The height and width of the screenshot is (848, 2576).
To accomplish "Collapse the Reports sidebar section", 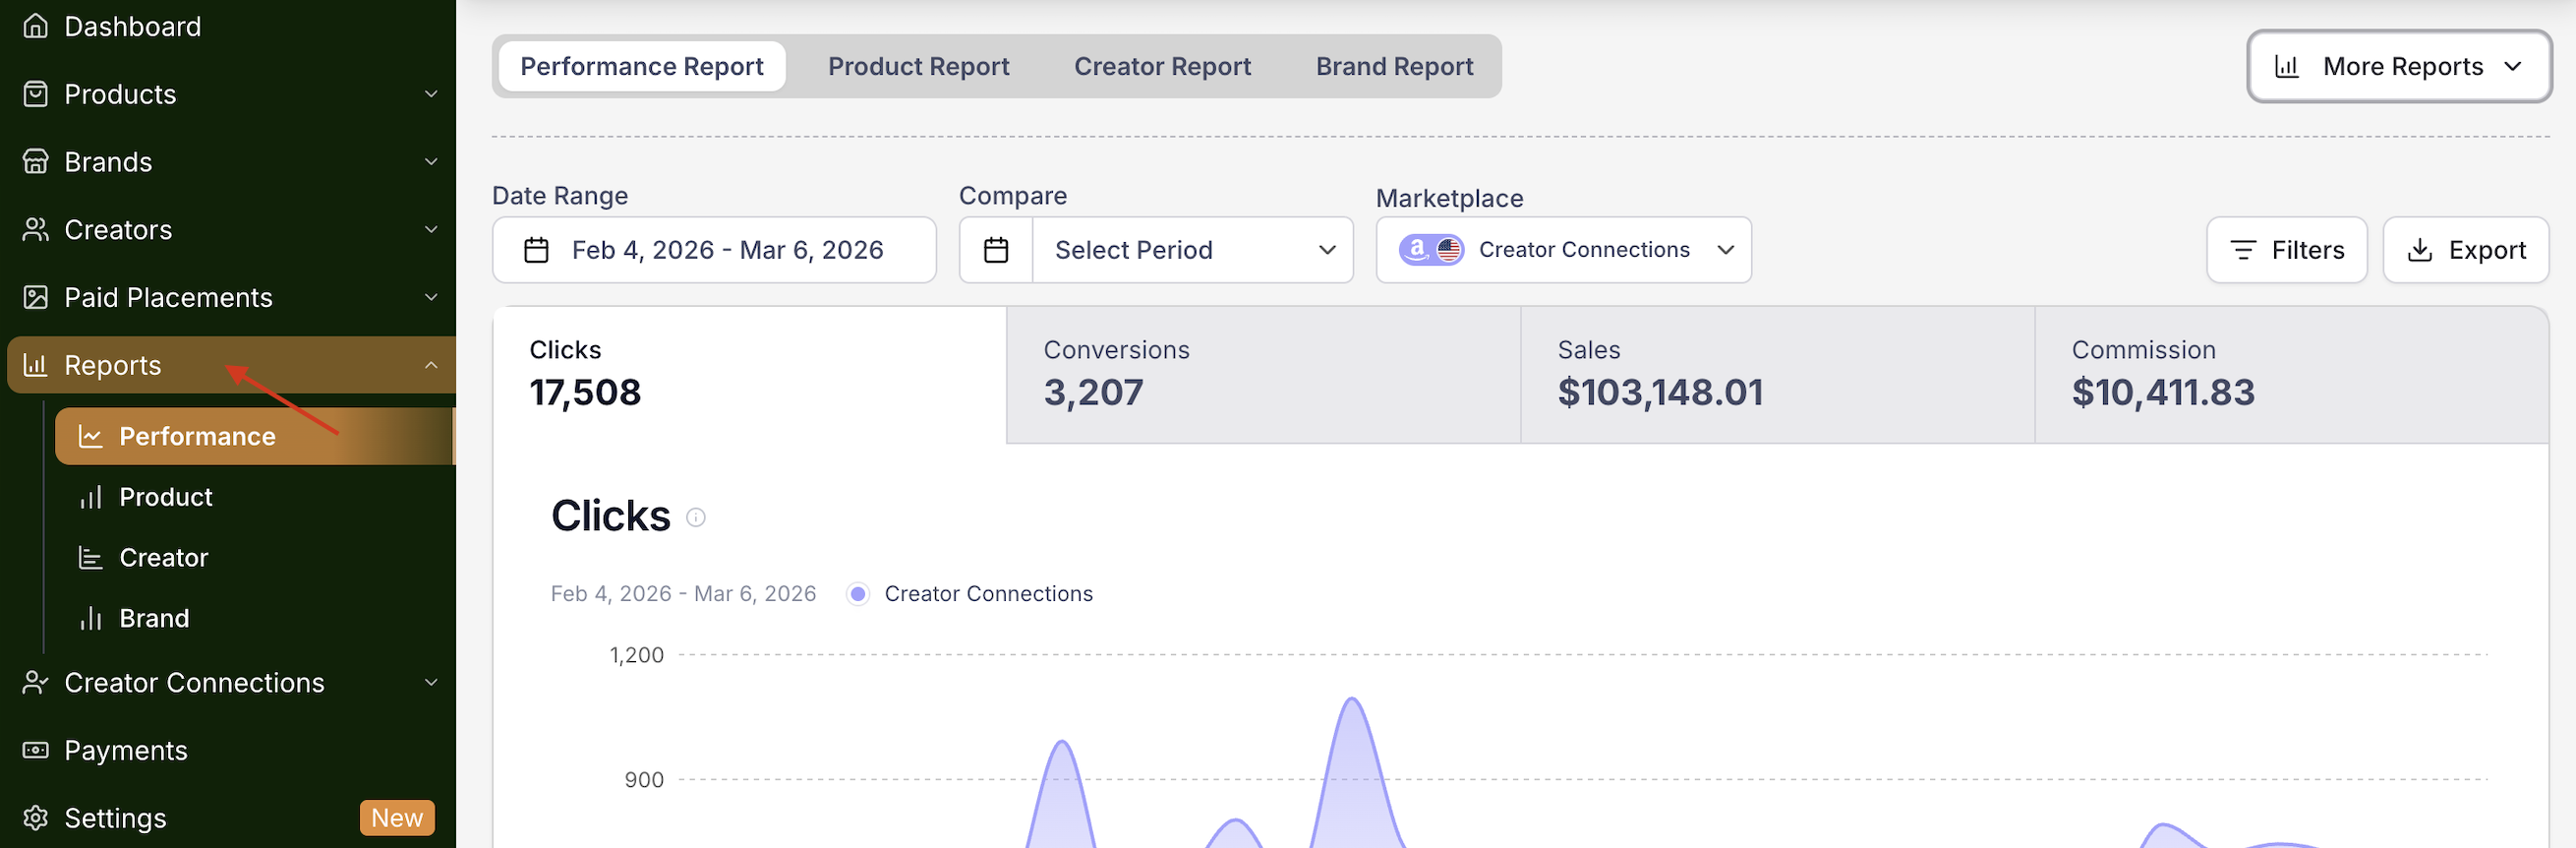I will (430, 365).
